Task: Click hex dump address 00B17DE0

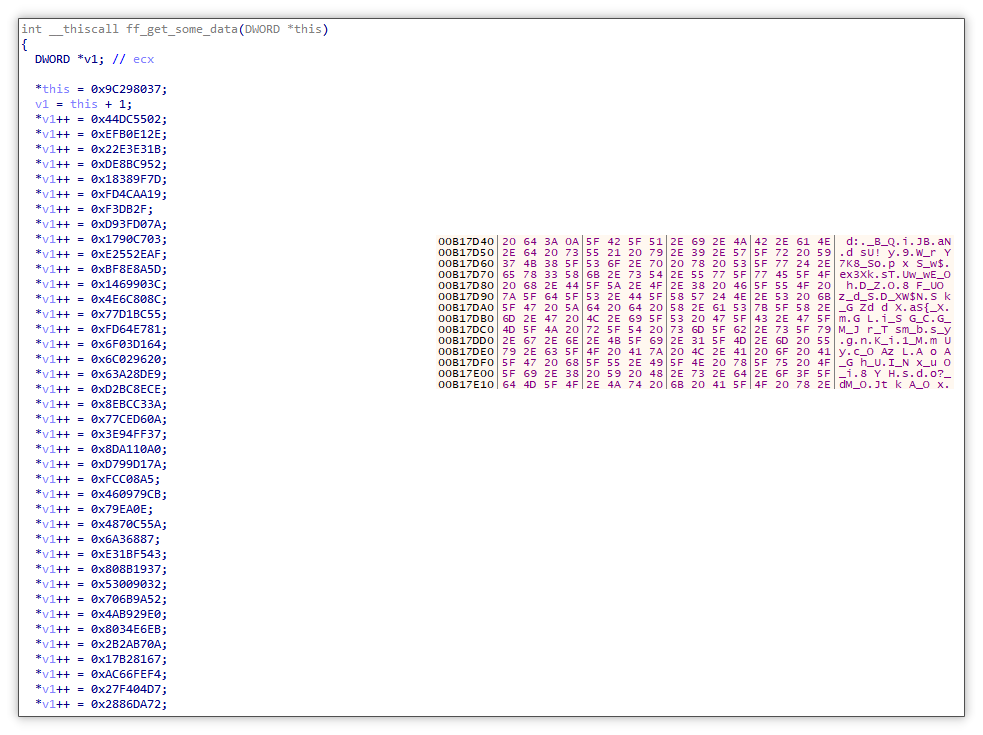Action: (466, 351)
